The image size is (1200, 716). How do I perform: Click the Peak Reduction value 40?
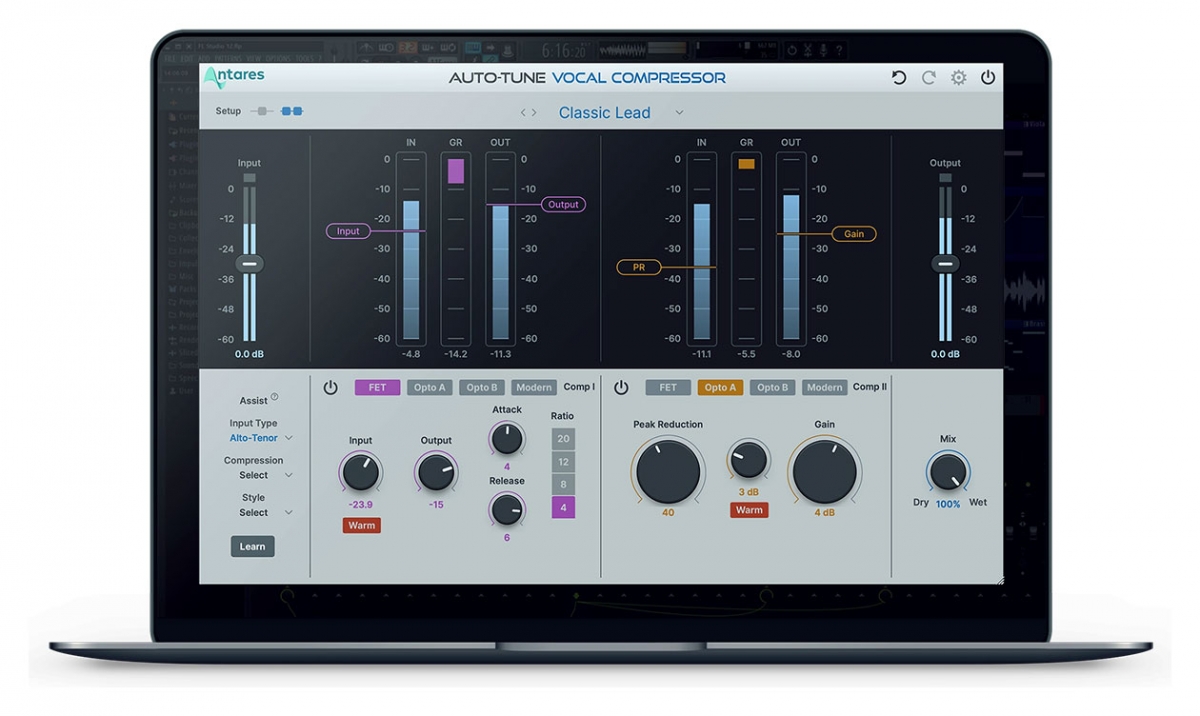[x=667, y=513]
